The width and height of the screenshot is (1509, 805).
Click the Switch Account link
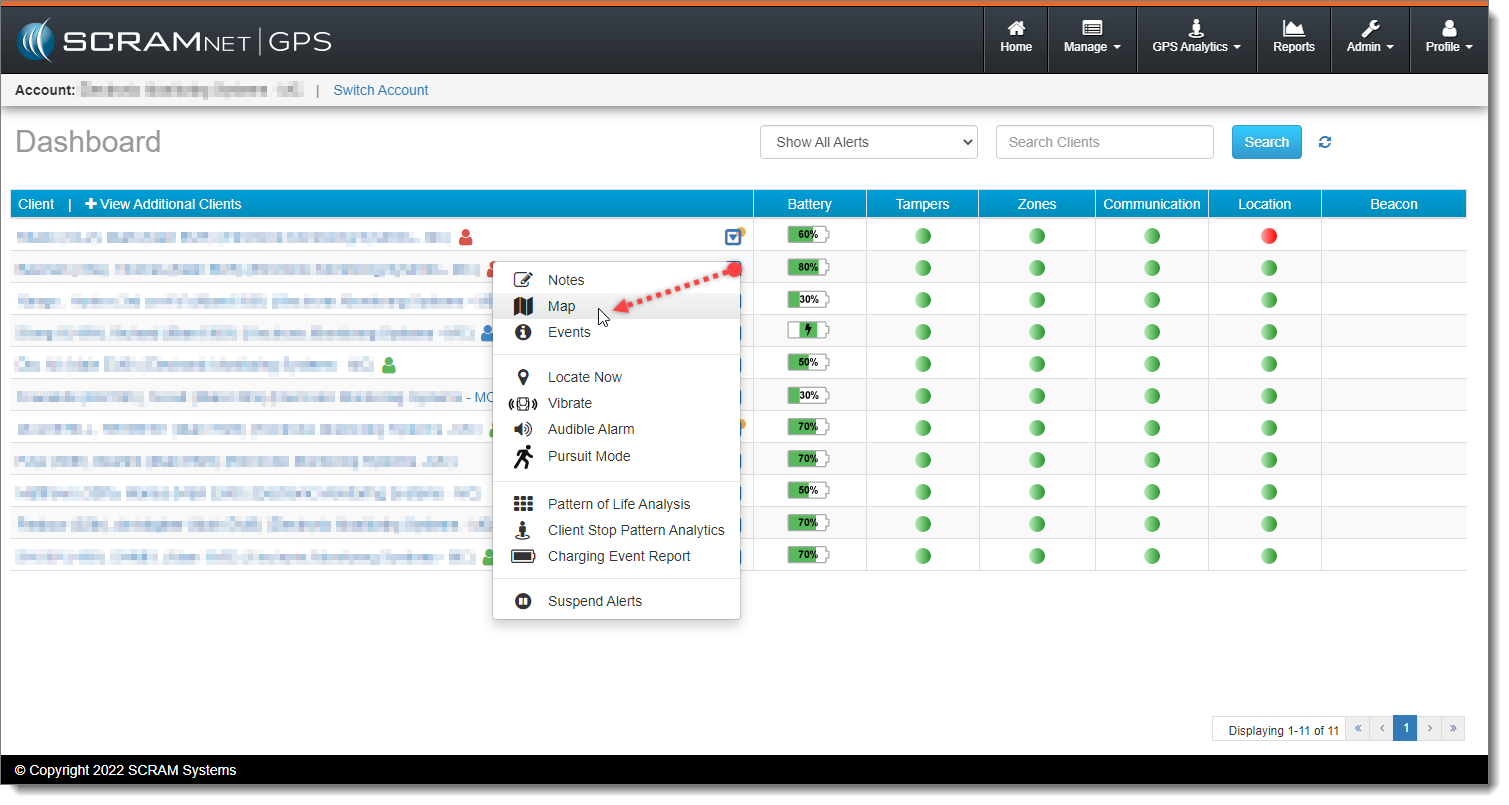point(380,90)
